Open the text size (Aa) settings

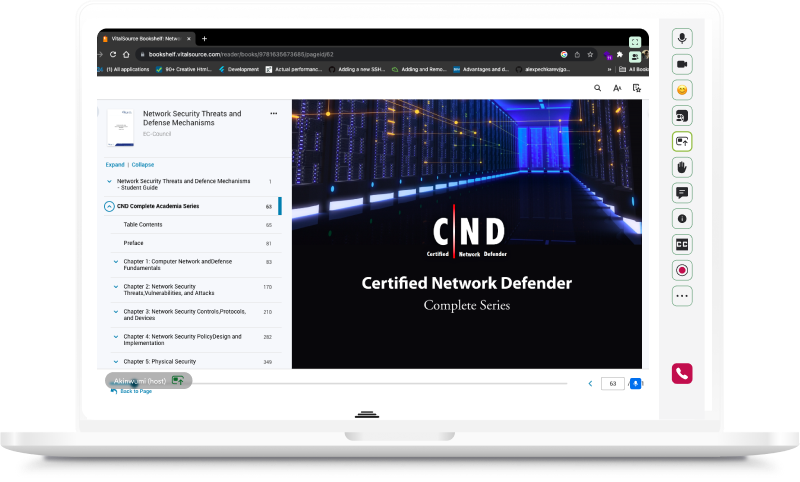point(617,88)
